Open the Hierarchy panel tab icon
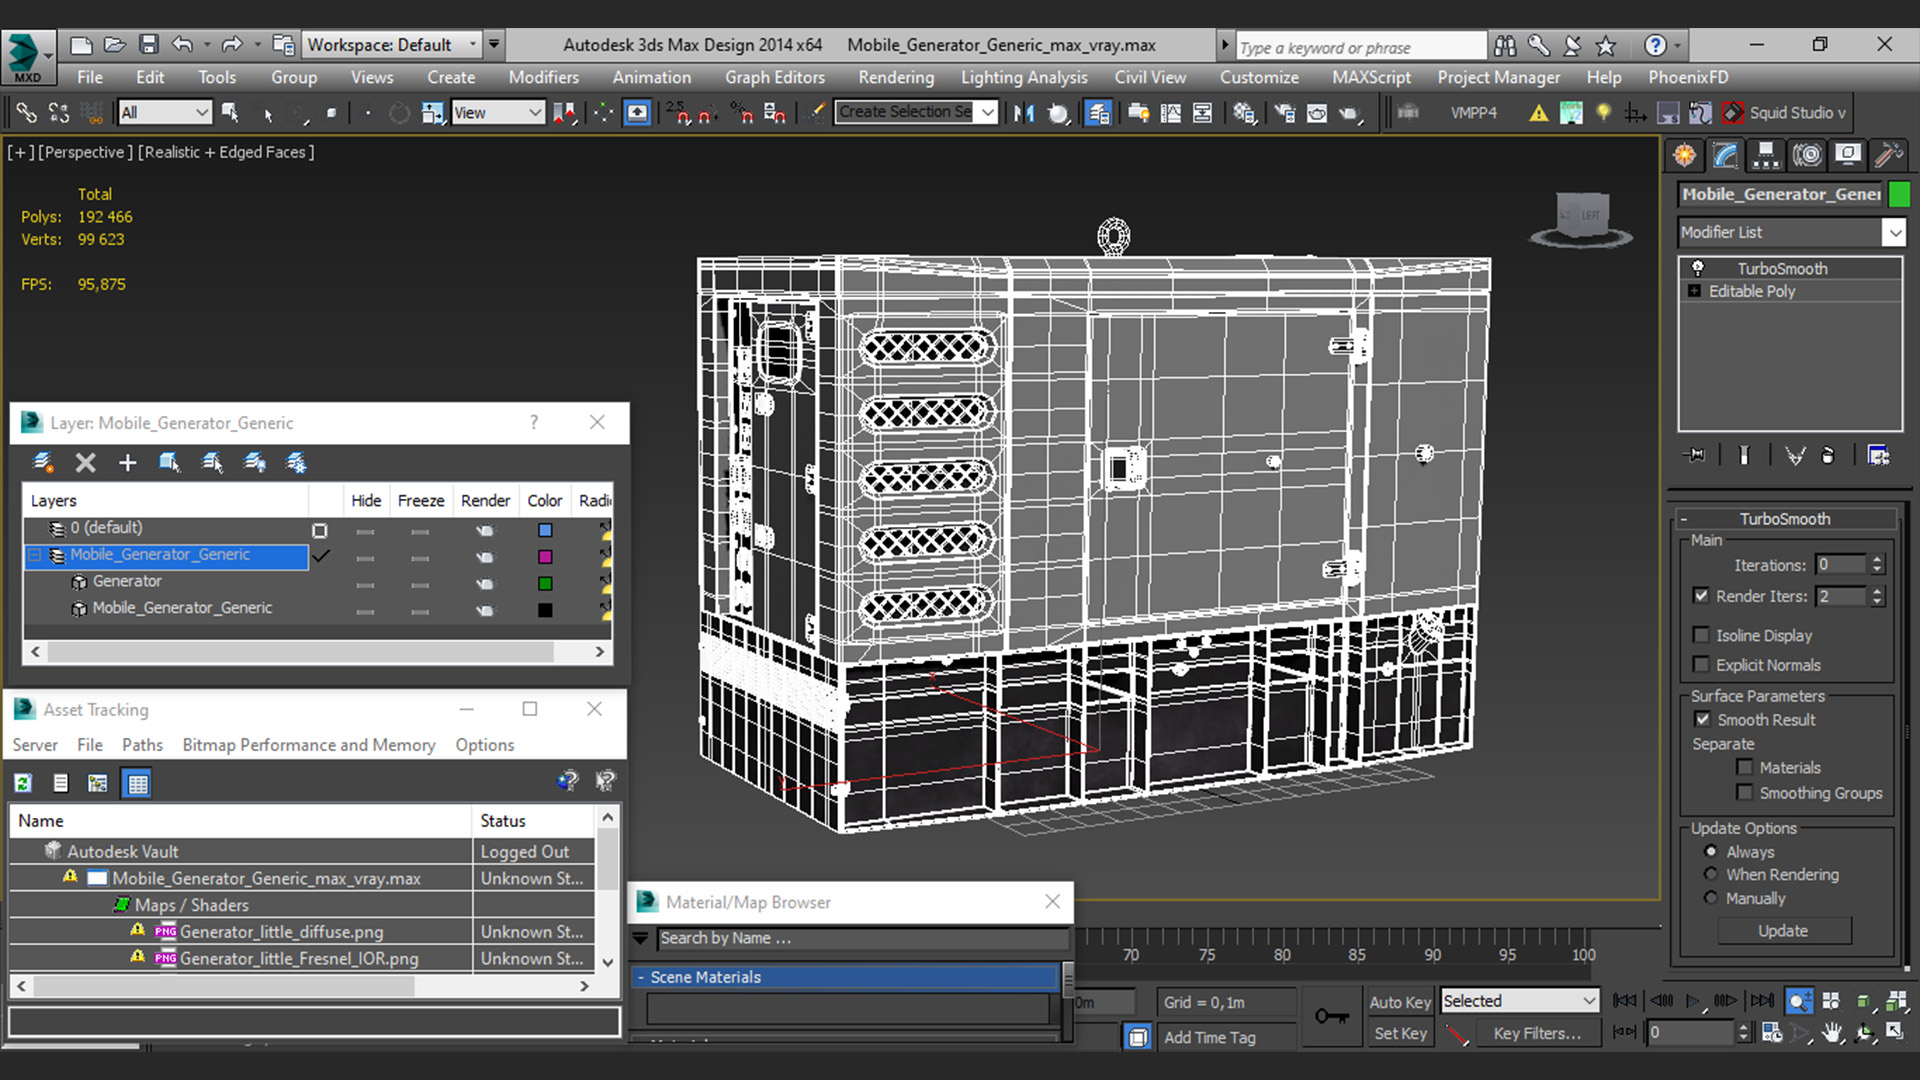The width and height of the screenshot is (1920, 1080). (x=1766, y=155)
